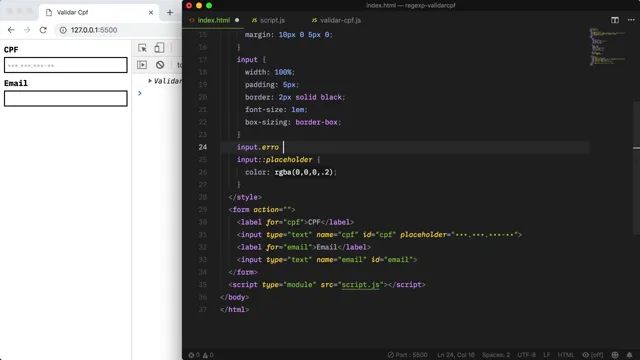Click the box-sizing: border-box line
The width and height of the screenshot is (640, 360).
[x=293, y=122]
